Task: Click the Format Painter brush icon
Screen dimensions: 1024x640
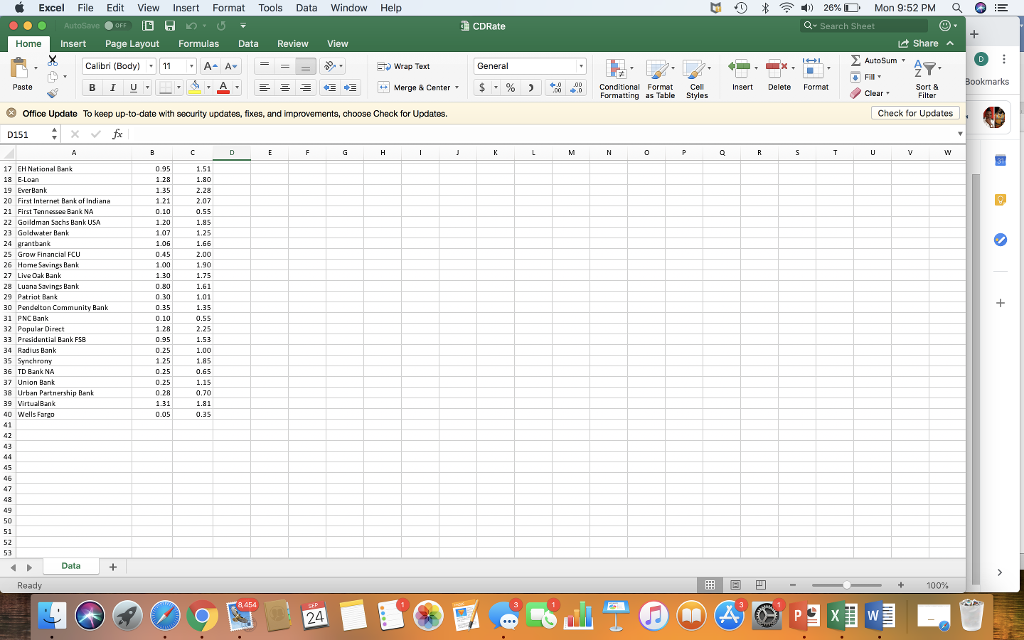Action: pos(53,93)
